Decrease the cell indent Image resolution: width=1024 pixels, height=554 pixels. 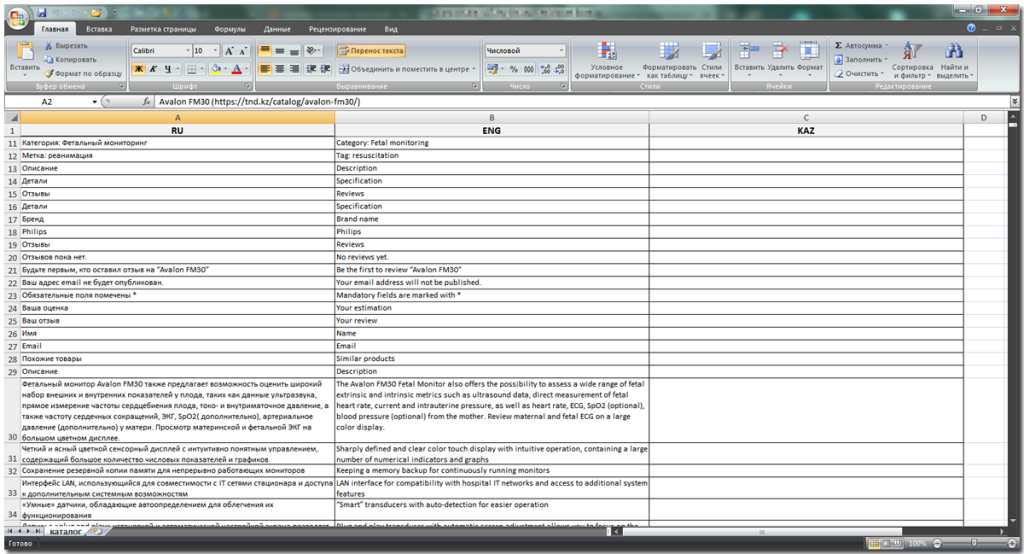click(x=311, y=69)
